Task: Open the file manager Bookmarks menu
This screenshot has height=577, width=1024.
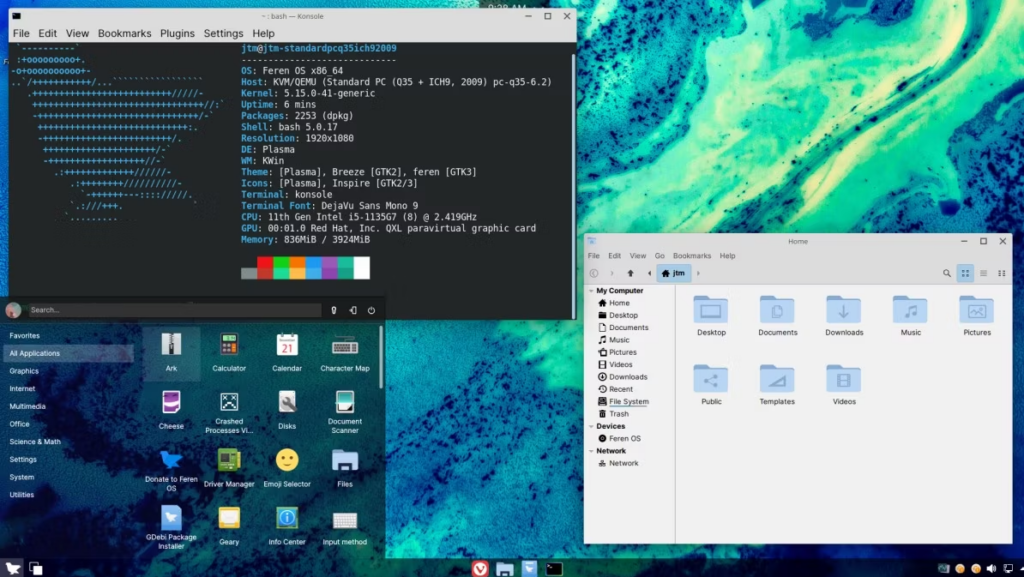Action: (x=692, y=256)
